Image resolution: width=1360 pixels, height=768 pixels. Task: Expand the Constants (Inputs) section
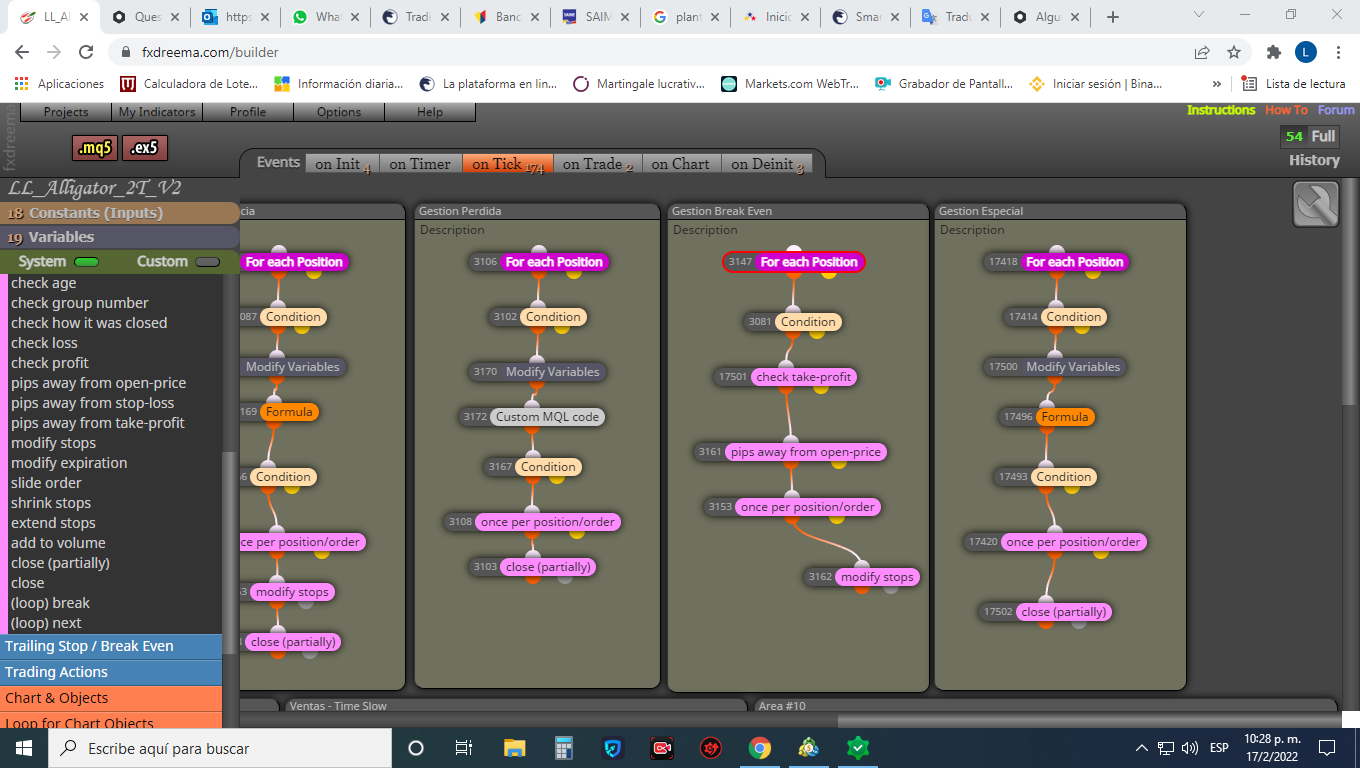point(120,213)
